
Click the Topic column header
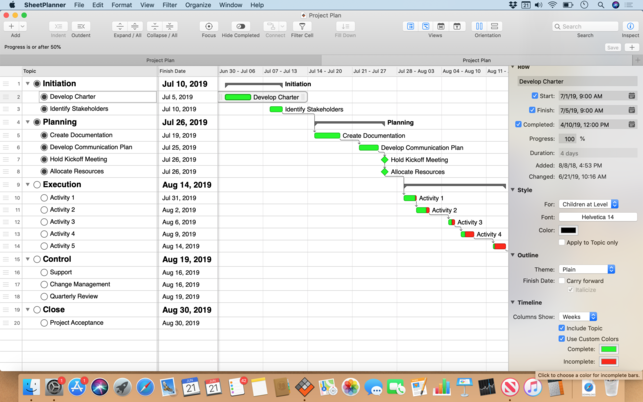point(90,71)
